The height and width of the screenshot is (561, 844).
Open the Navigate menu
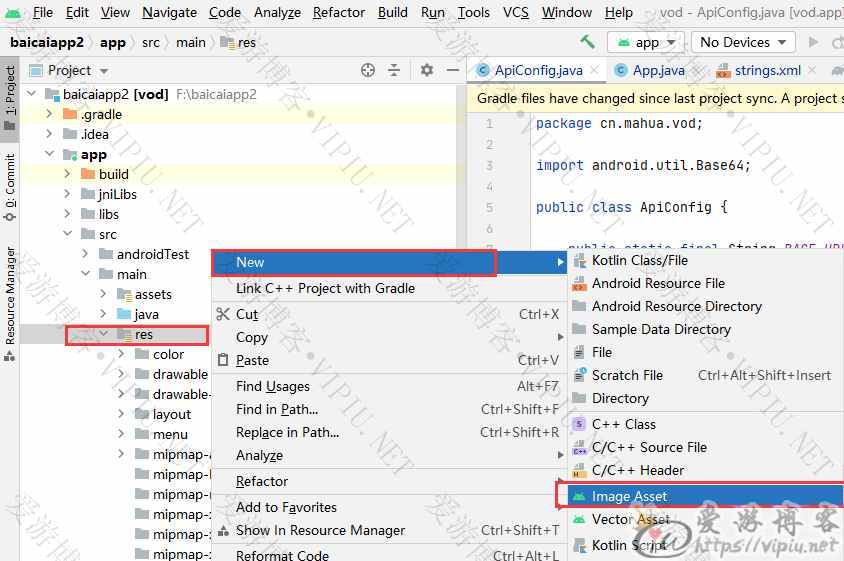(169, 12)
